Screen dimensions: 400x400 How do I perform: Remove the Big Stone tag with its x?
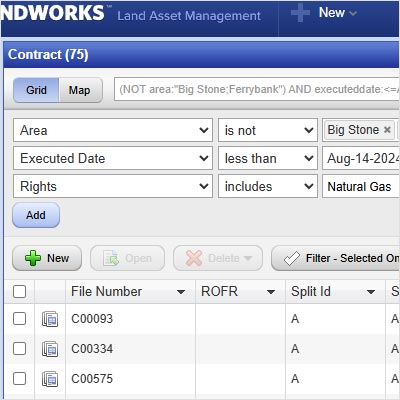387,130
